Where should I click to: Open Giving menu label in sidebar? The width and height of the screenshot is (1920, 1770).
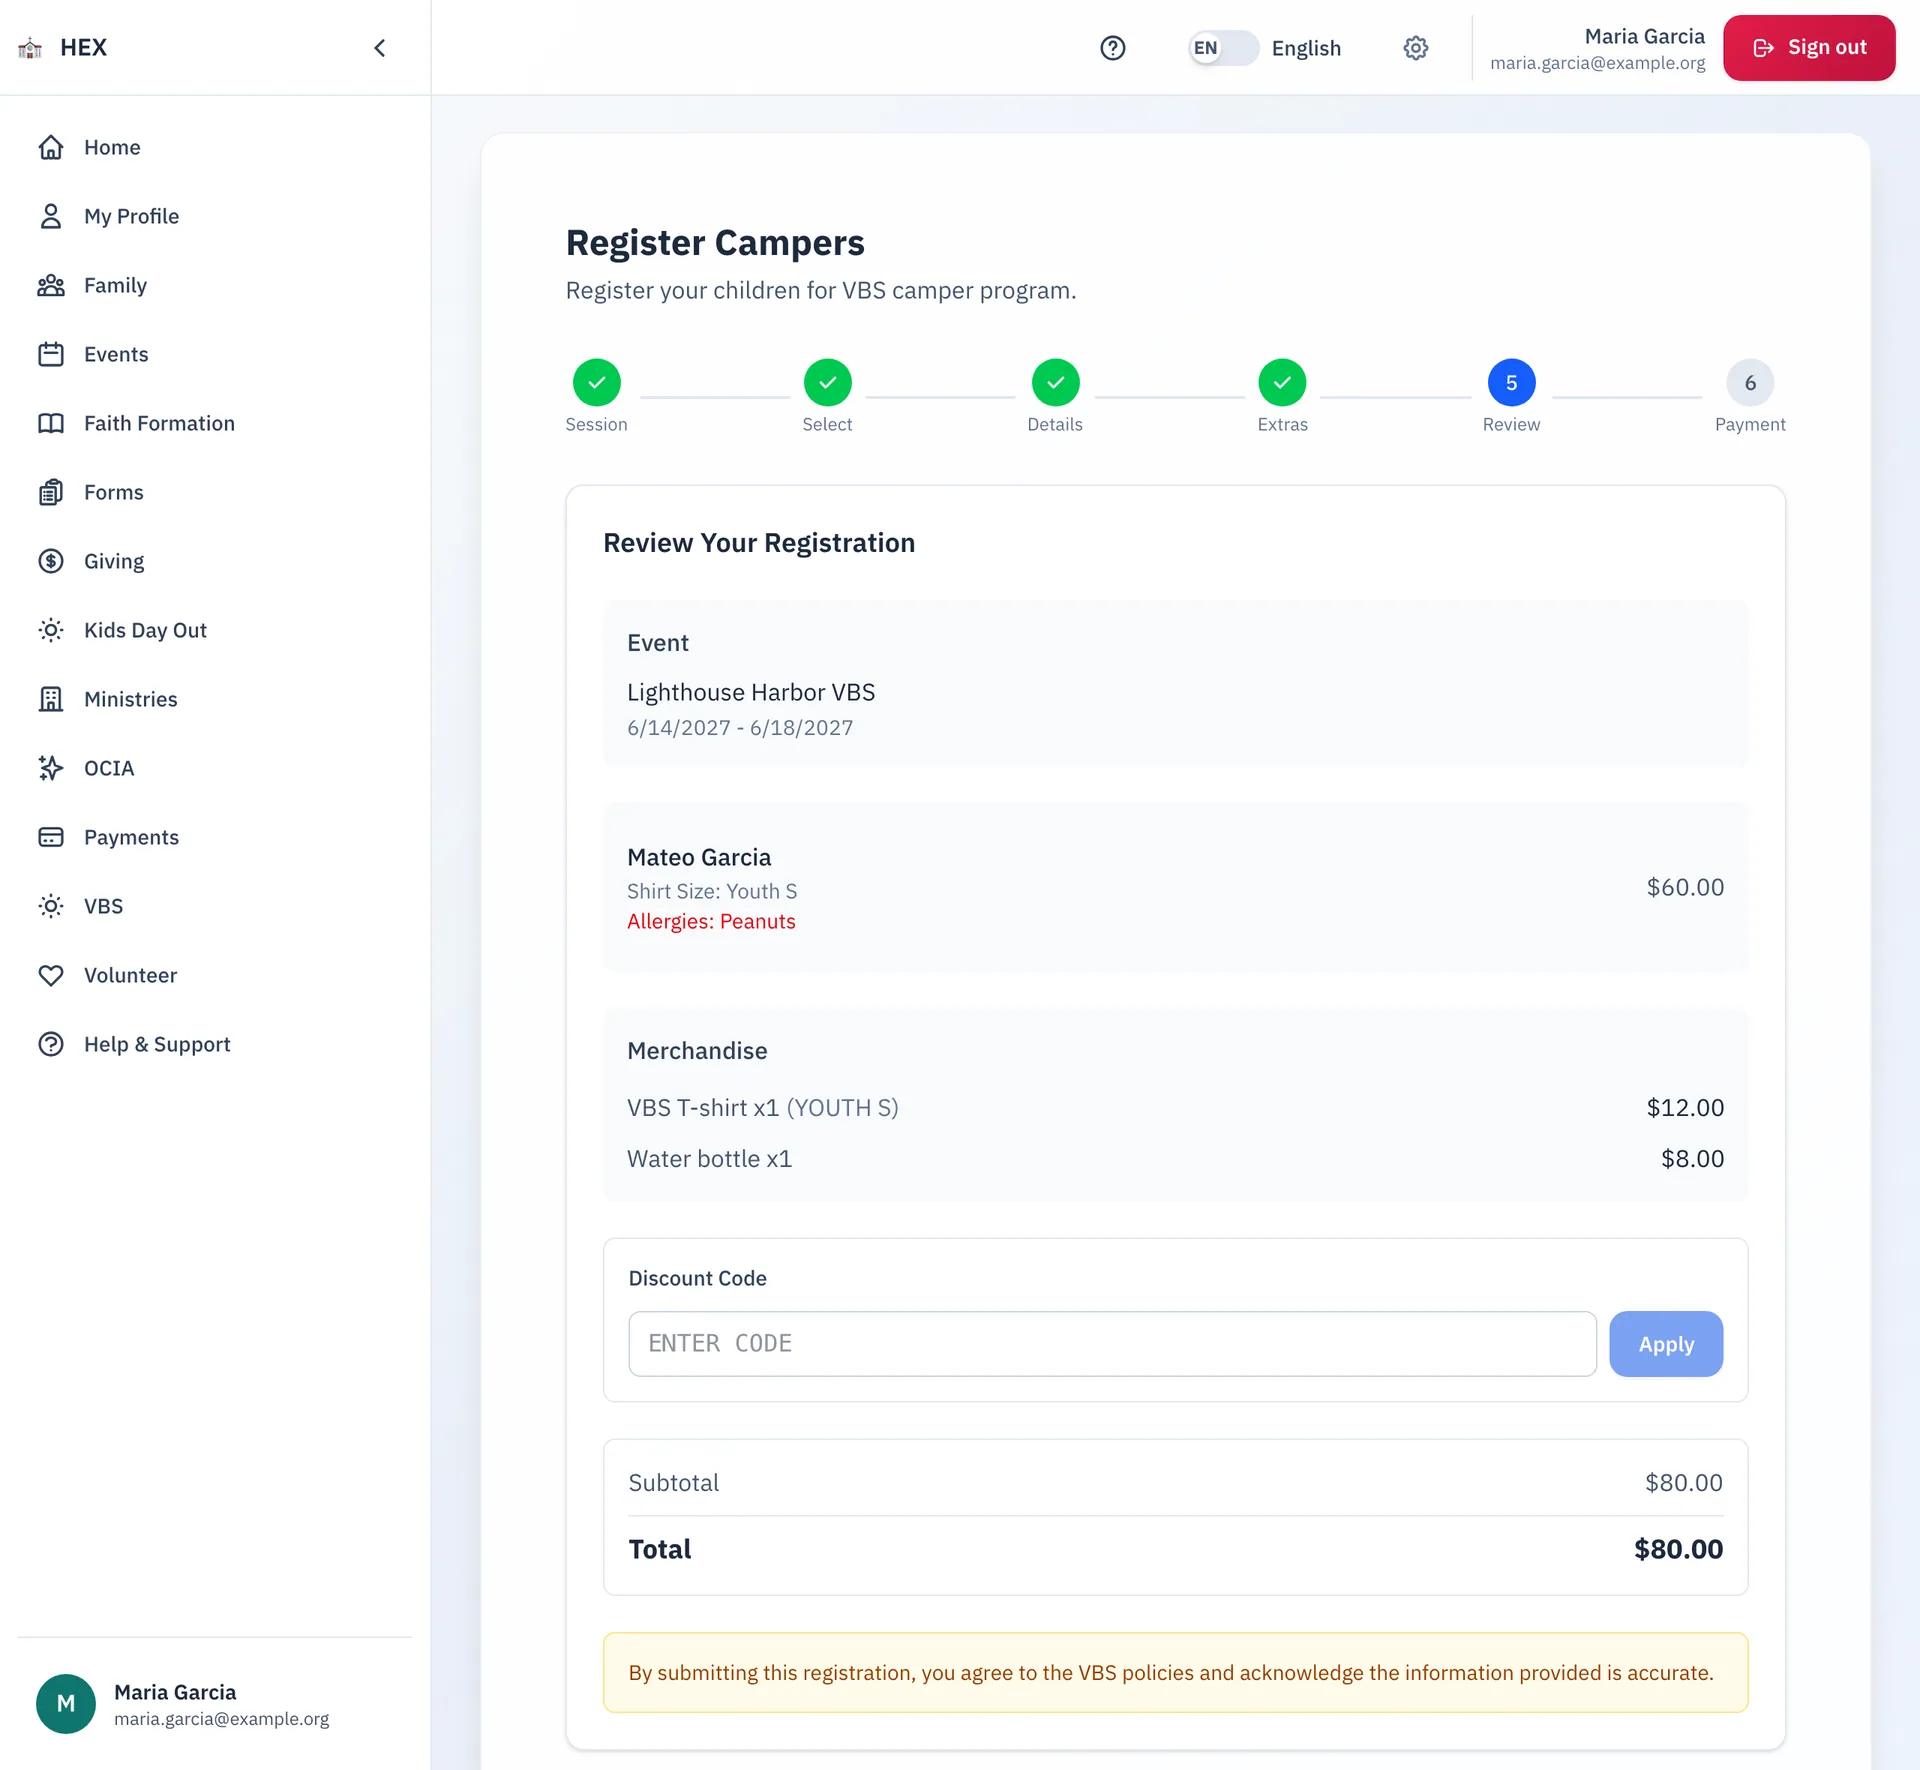(114, 561)
